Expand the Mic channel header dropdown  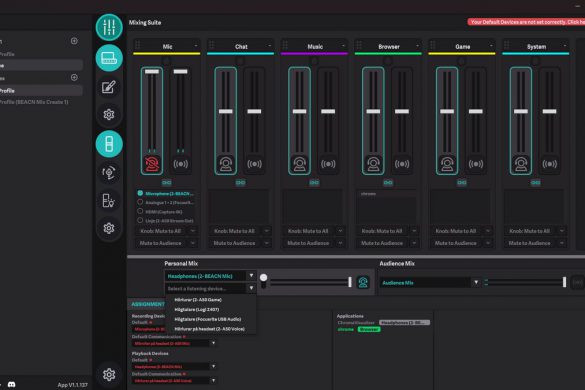pyautogui.click(x=196, y=46)
